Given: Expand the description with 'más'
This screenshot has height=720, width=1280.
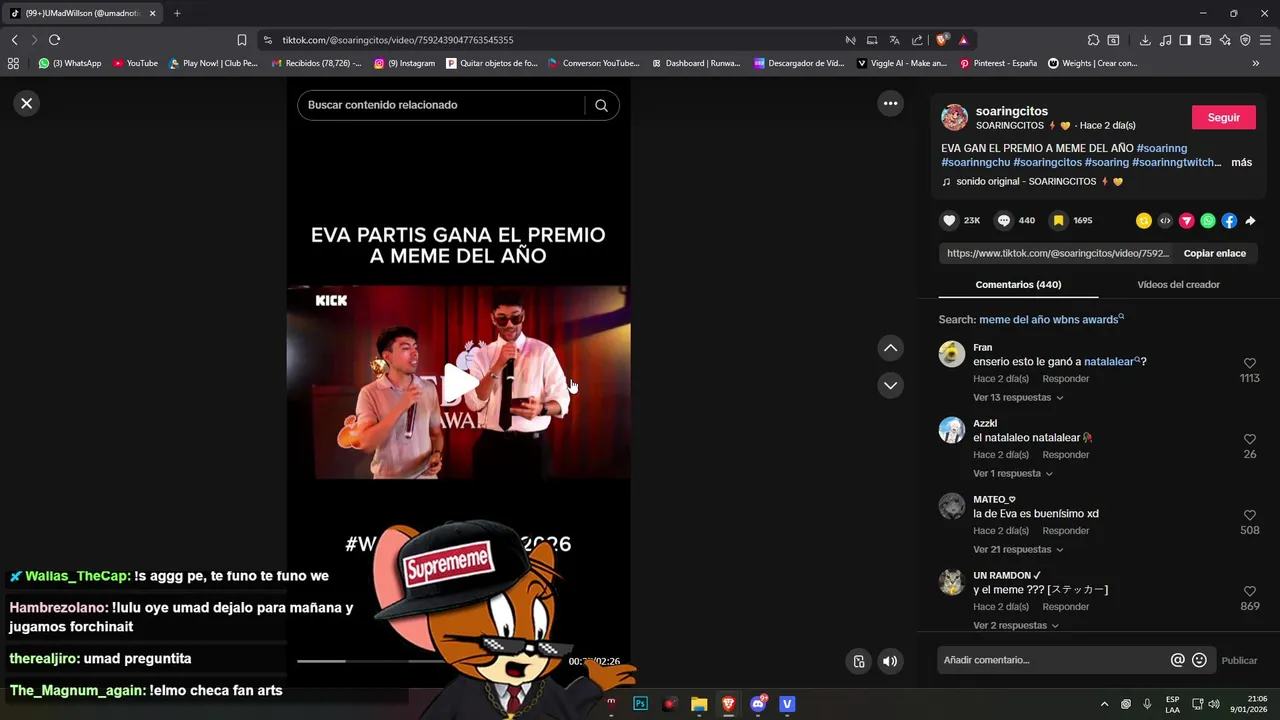Looking at the screenshot, I should [1241, 162].
